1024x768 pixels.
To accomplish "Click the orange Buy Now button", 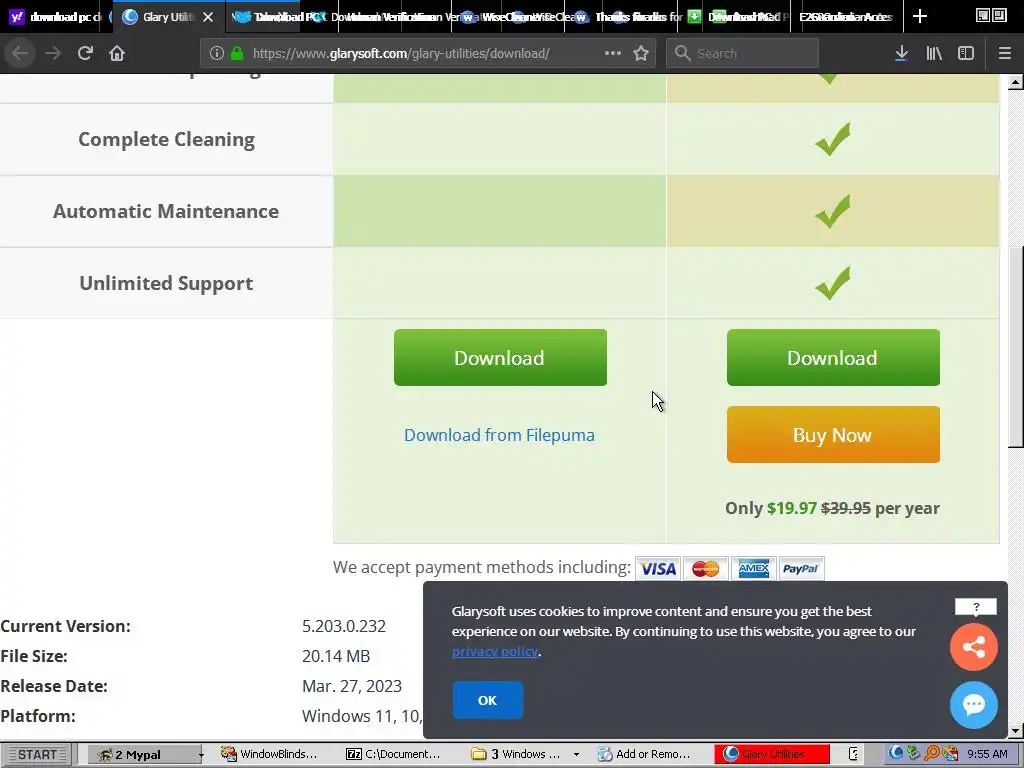I will coord(833,434).
